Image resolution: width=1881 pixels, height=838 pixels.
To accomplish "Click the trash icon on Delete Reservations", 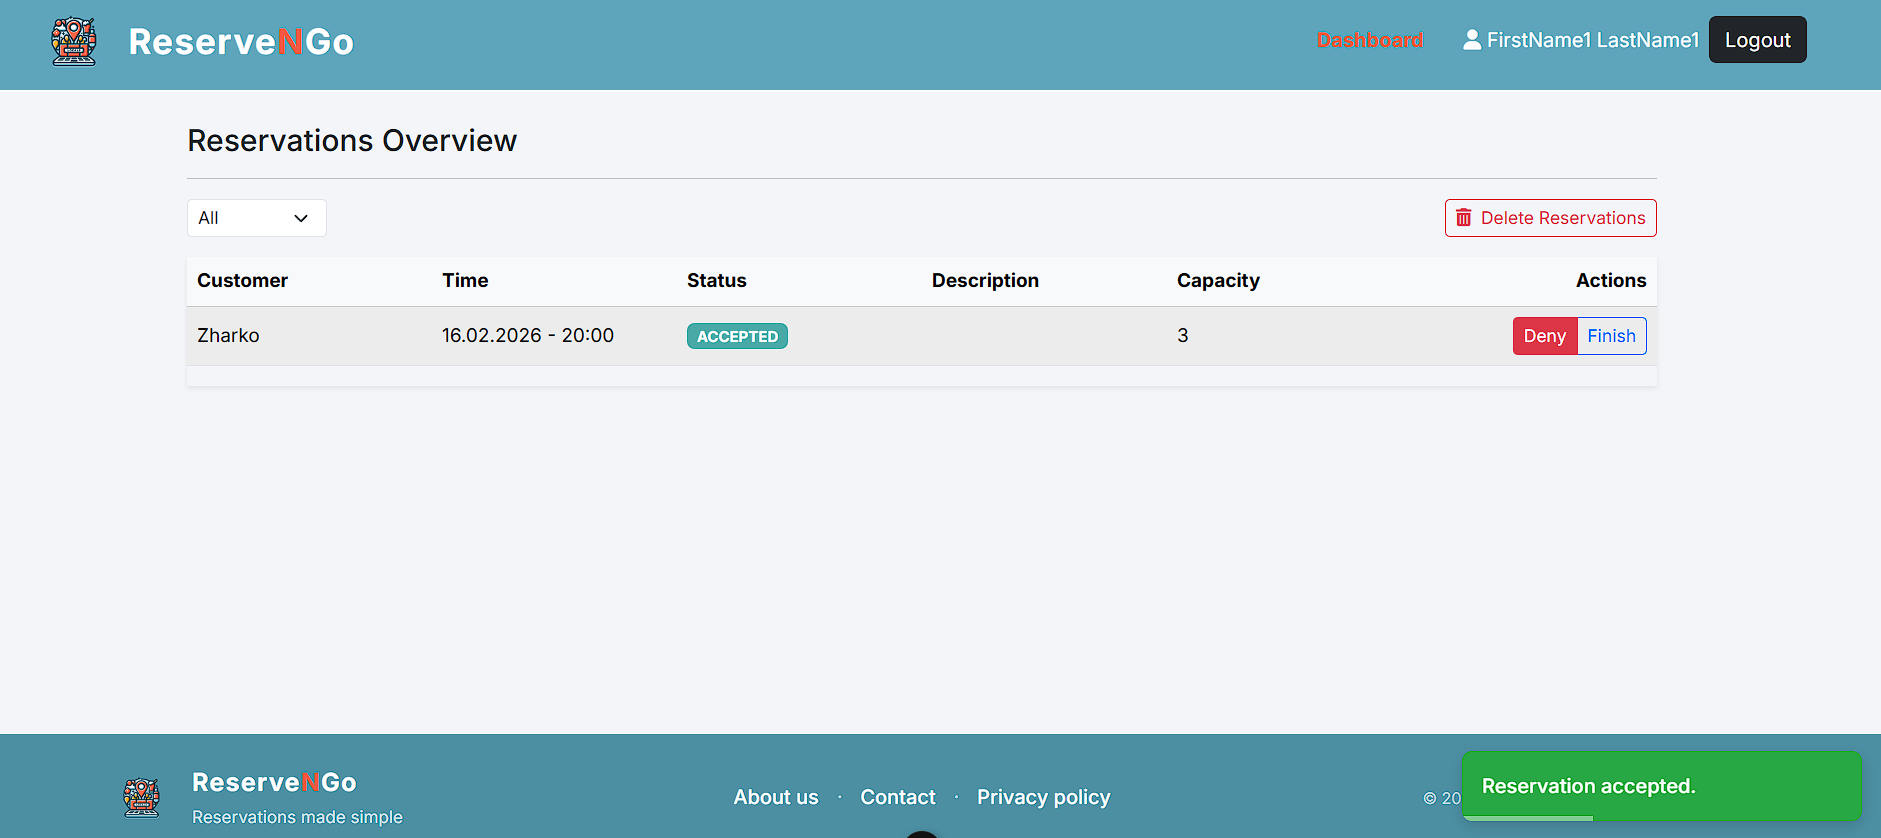I will (x=1463, y=218).
